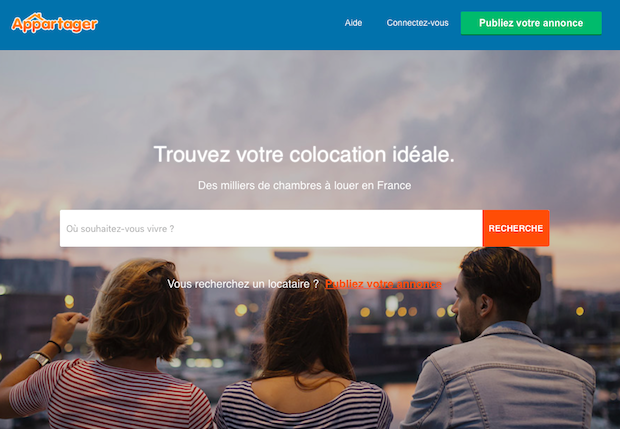Click the Vous recherchez un locataire text
Screen dimensions: 620x429
click(x=243, y=284)
